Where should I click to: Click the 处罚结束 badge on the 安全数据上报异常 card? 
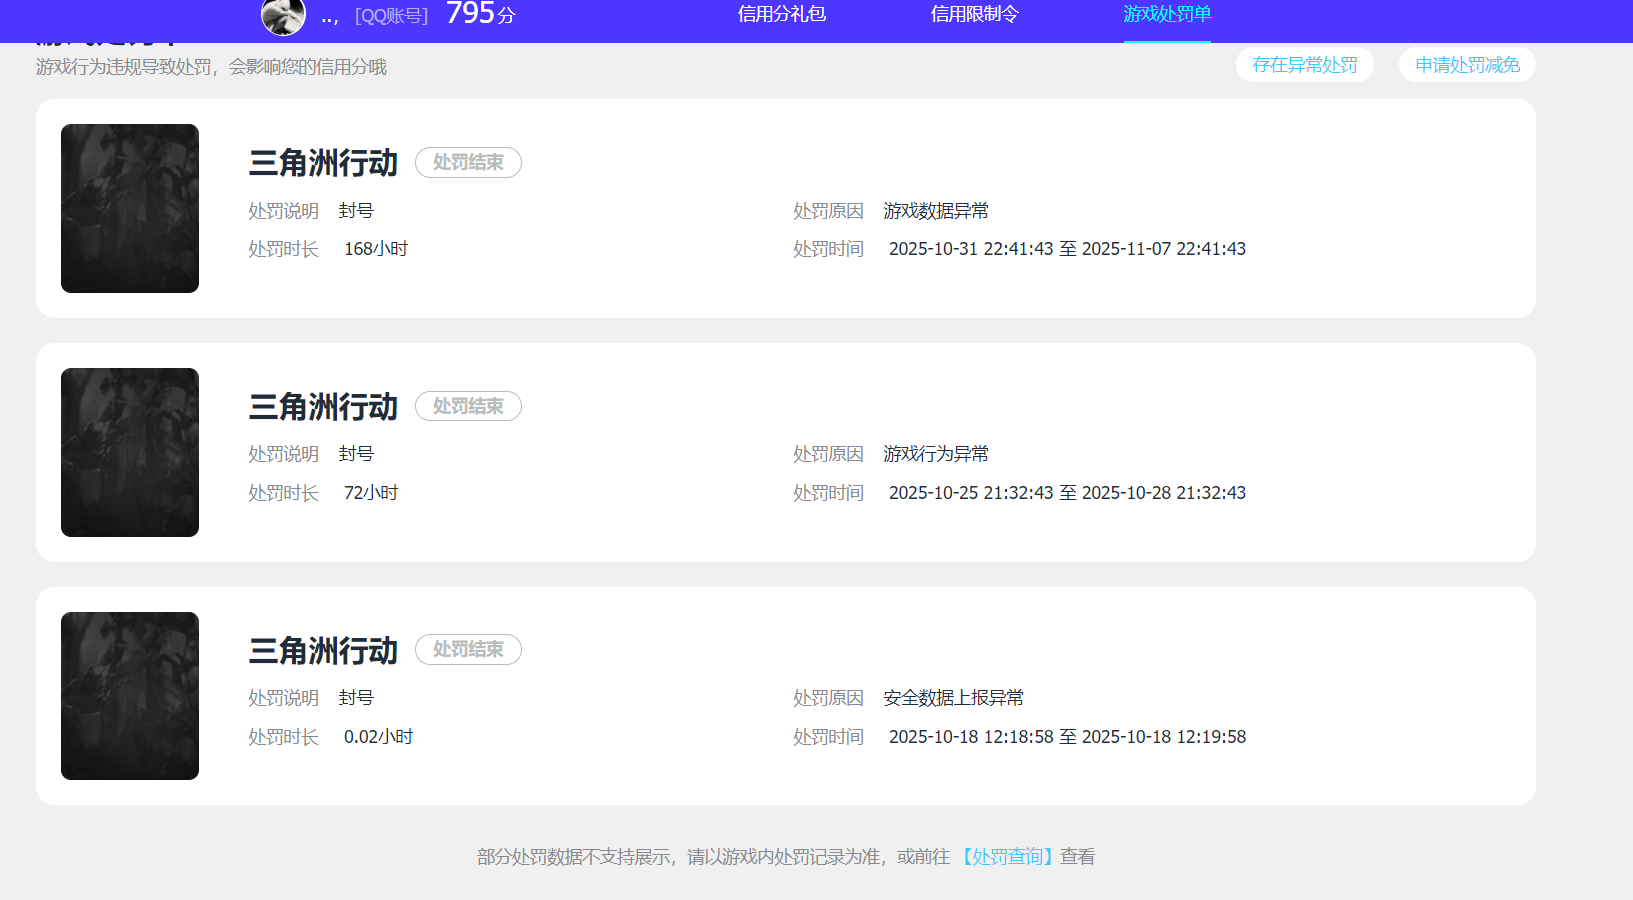point(468,650)
